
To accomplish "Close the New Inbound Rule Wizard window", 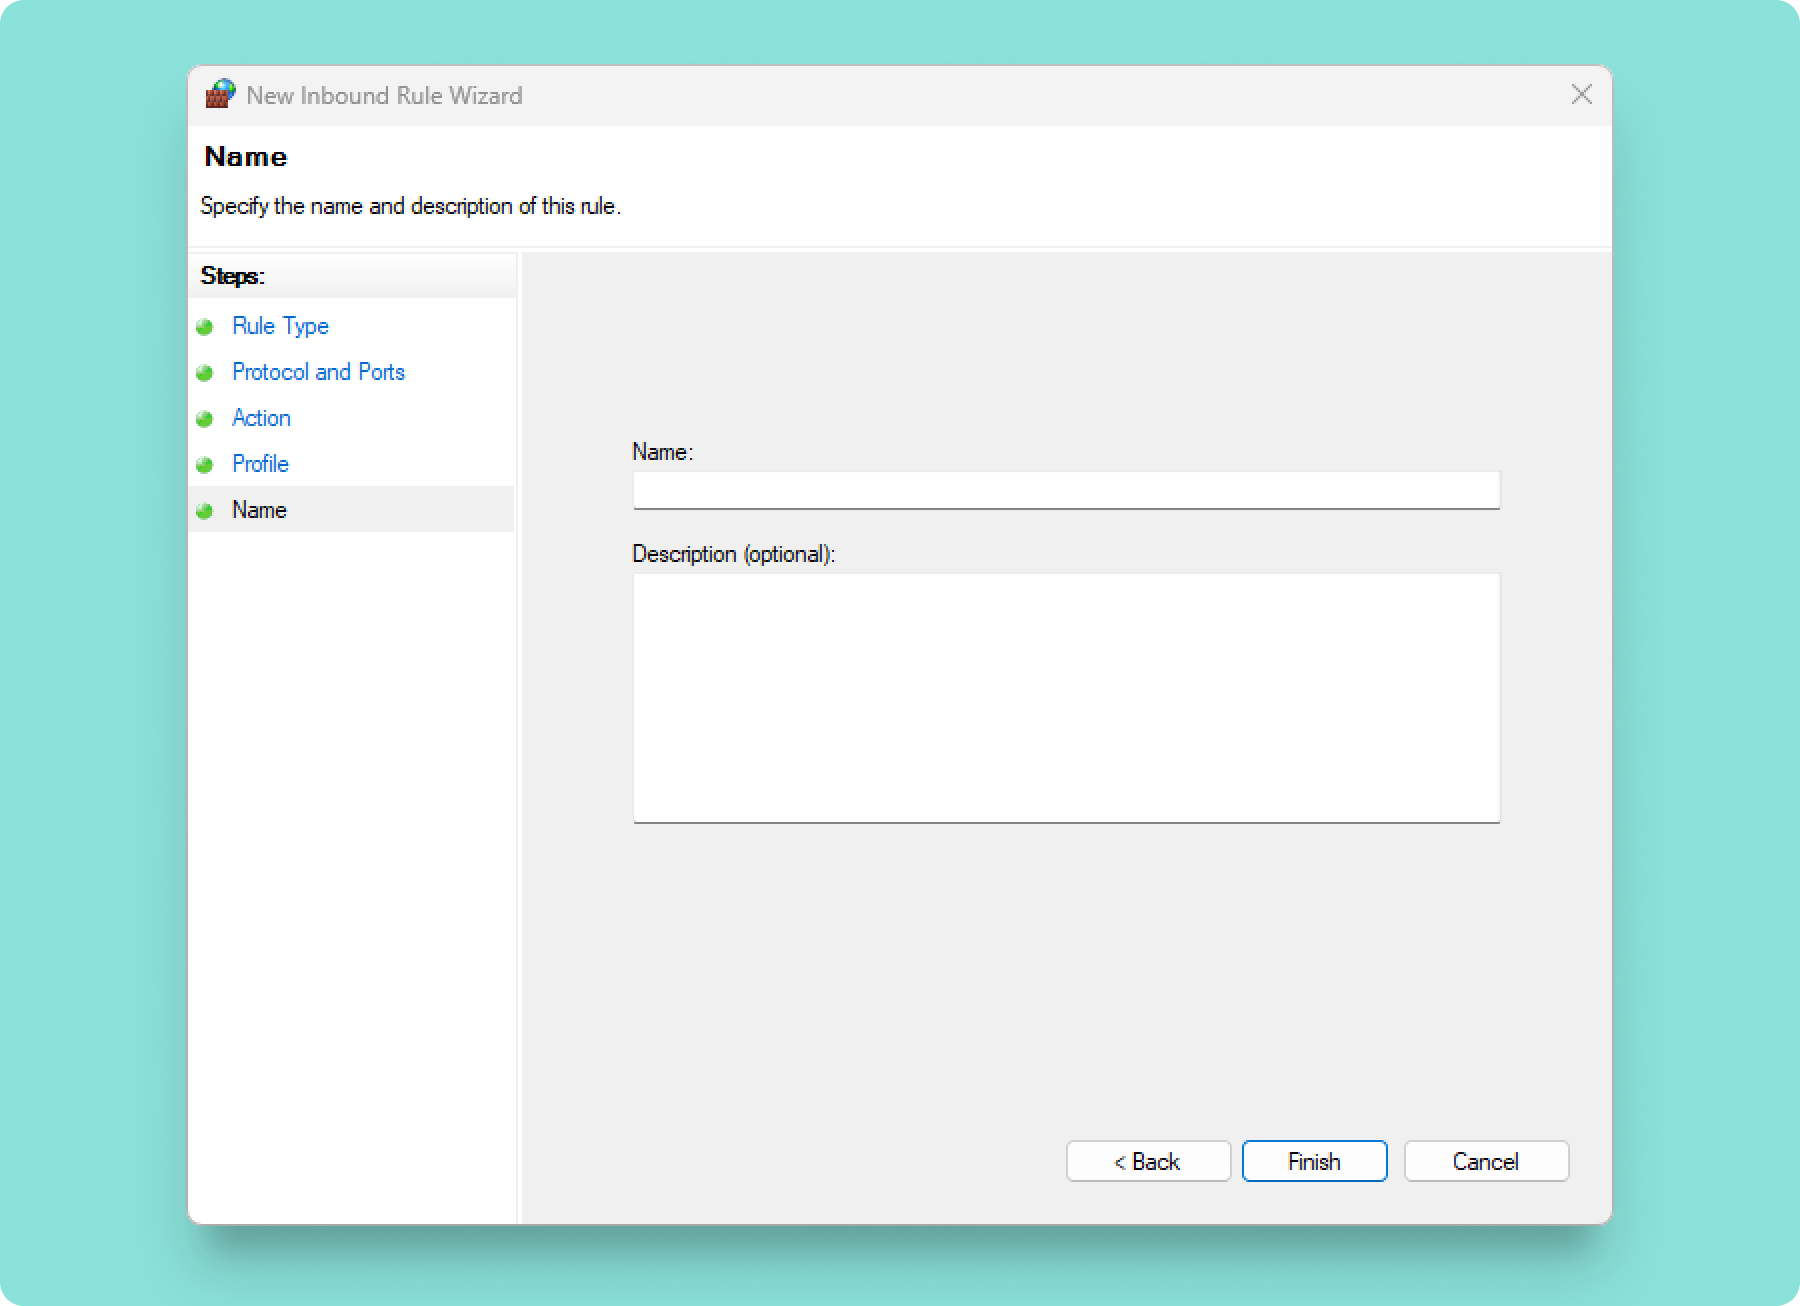I will [x=1581, y=95].
